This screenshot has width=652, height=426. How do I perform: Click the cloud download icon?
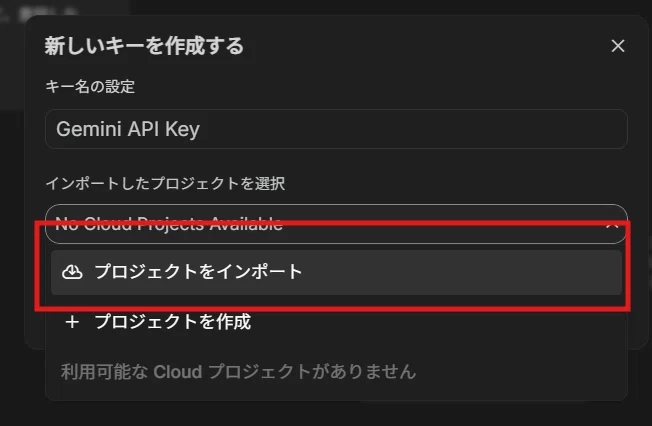click(72, 272)
